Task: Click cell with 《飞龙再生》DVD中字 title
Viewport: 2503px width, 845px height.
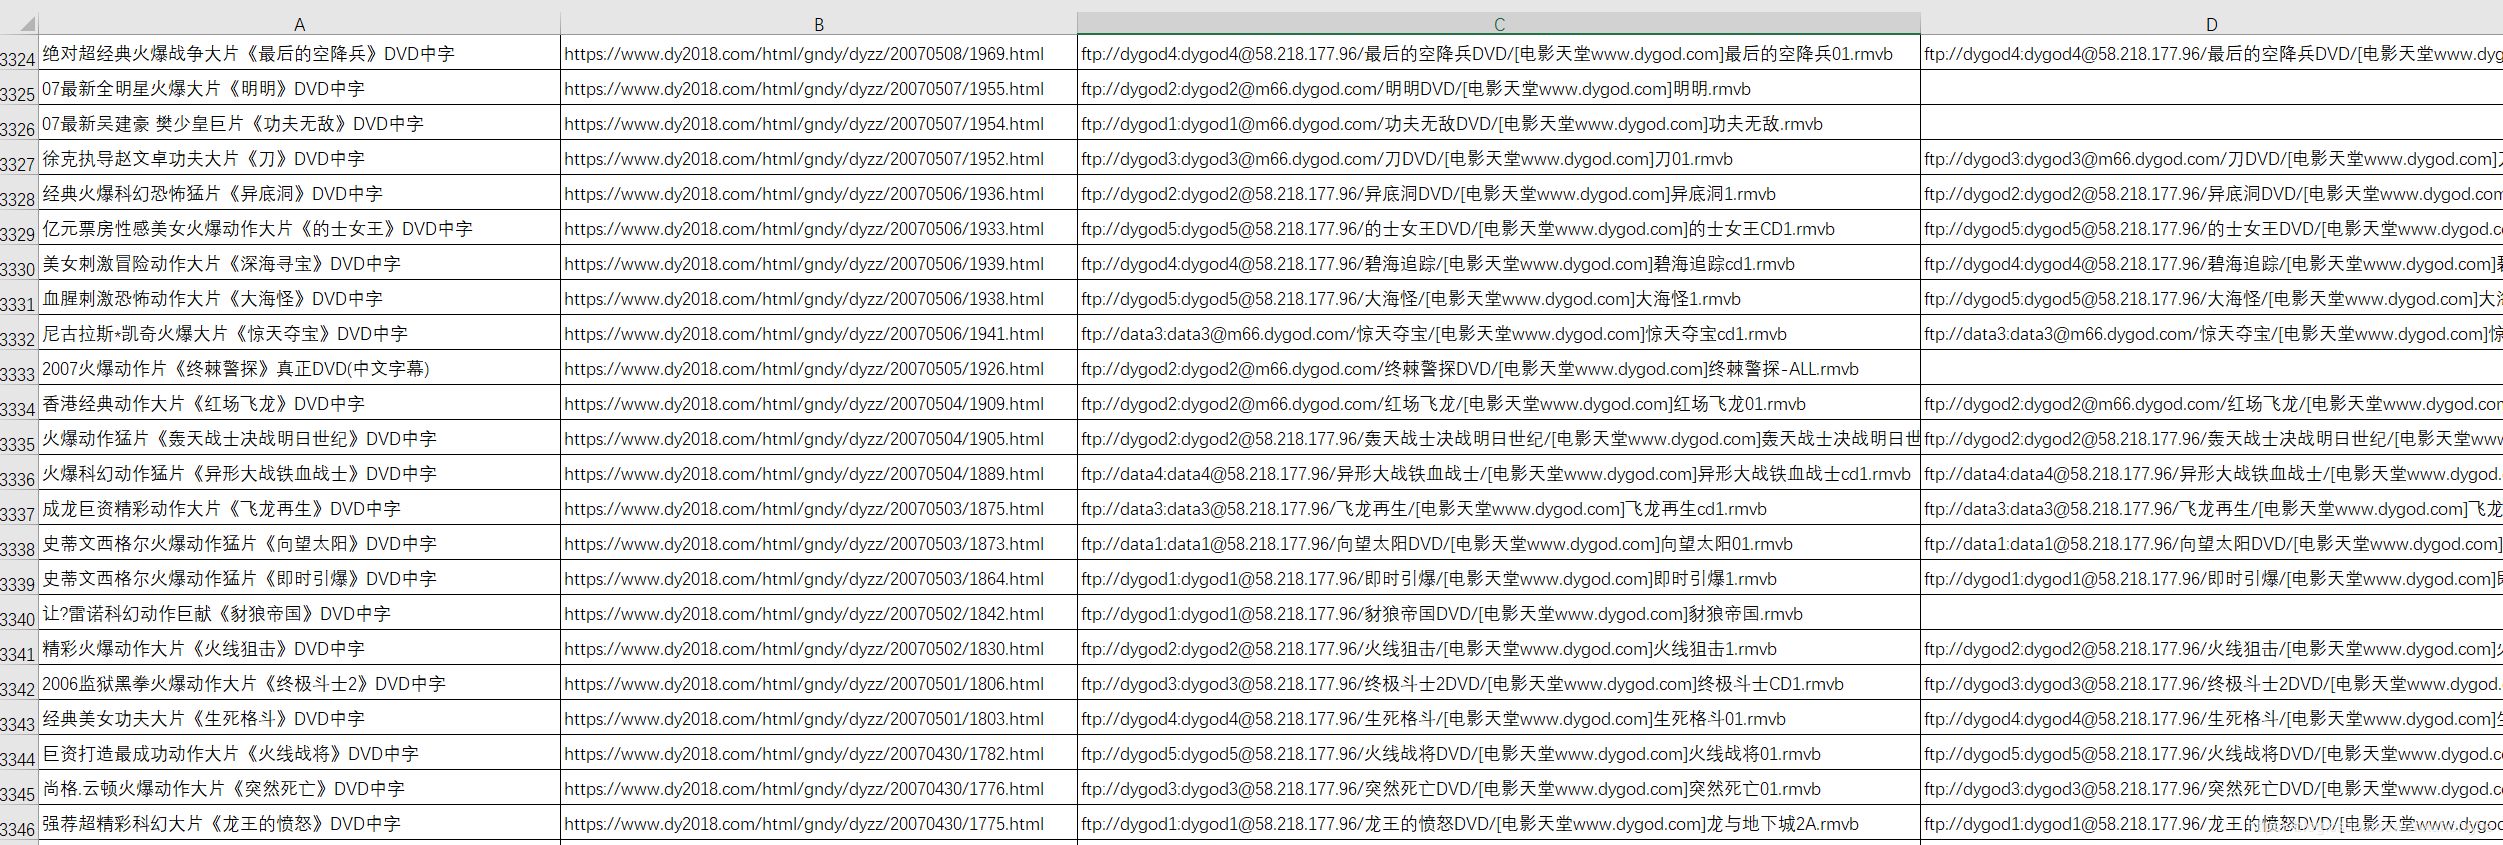Action: pos(299,508)
